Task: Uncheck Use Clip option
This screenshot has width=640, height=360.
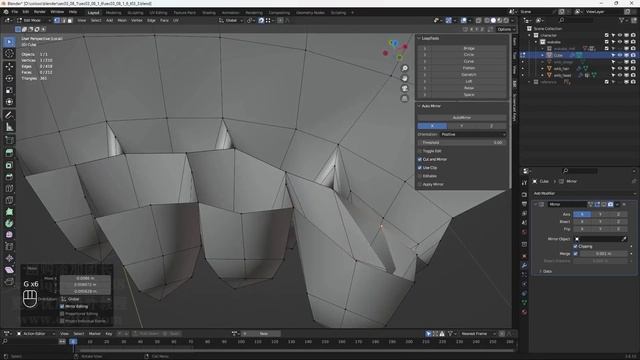Action: pyautogui.click(x=420, y=168)
